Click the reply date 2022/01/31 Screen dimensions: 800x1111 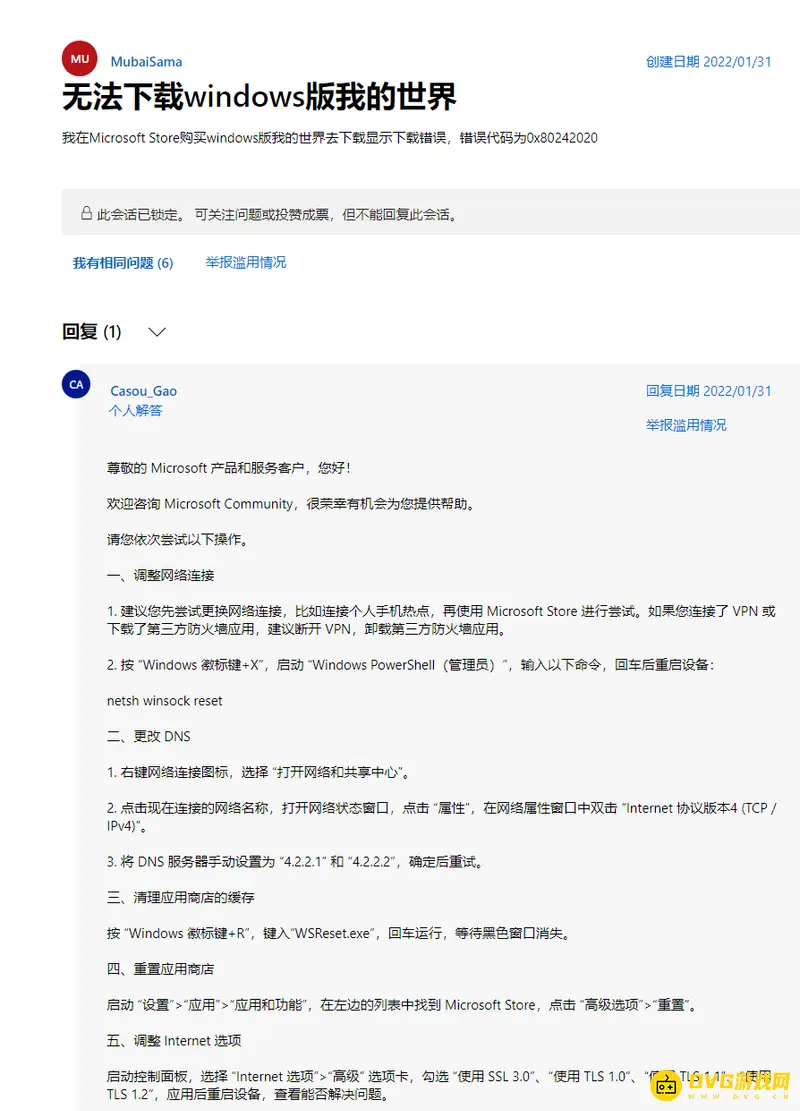pyautogui.click(x=708, y=391)
